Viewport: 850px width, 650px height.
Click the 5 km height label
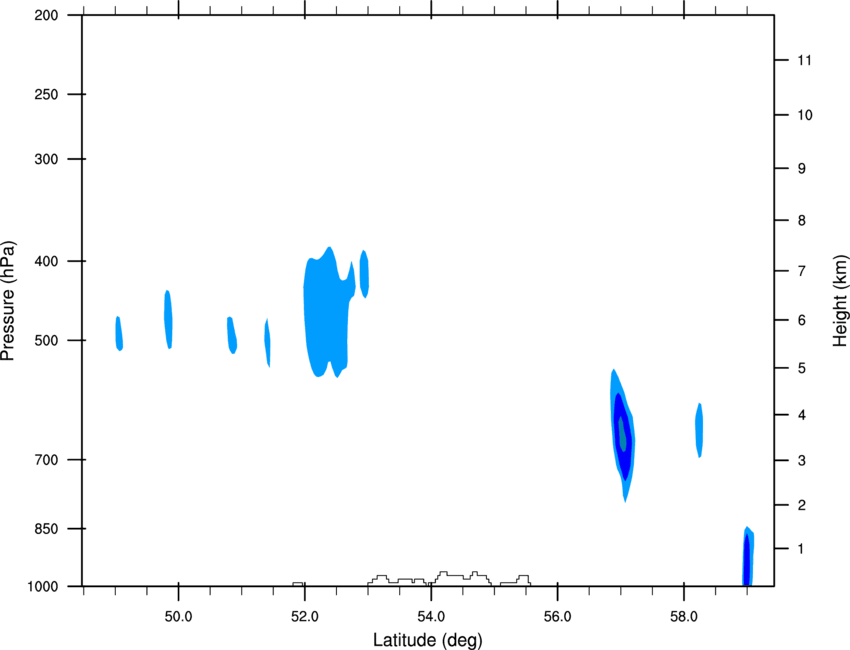point(802,369)
